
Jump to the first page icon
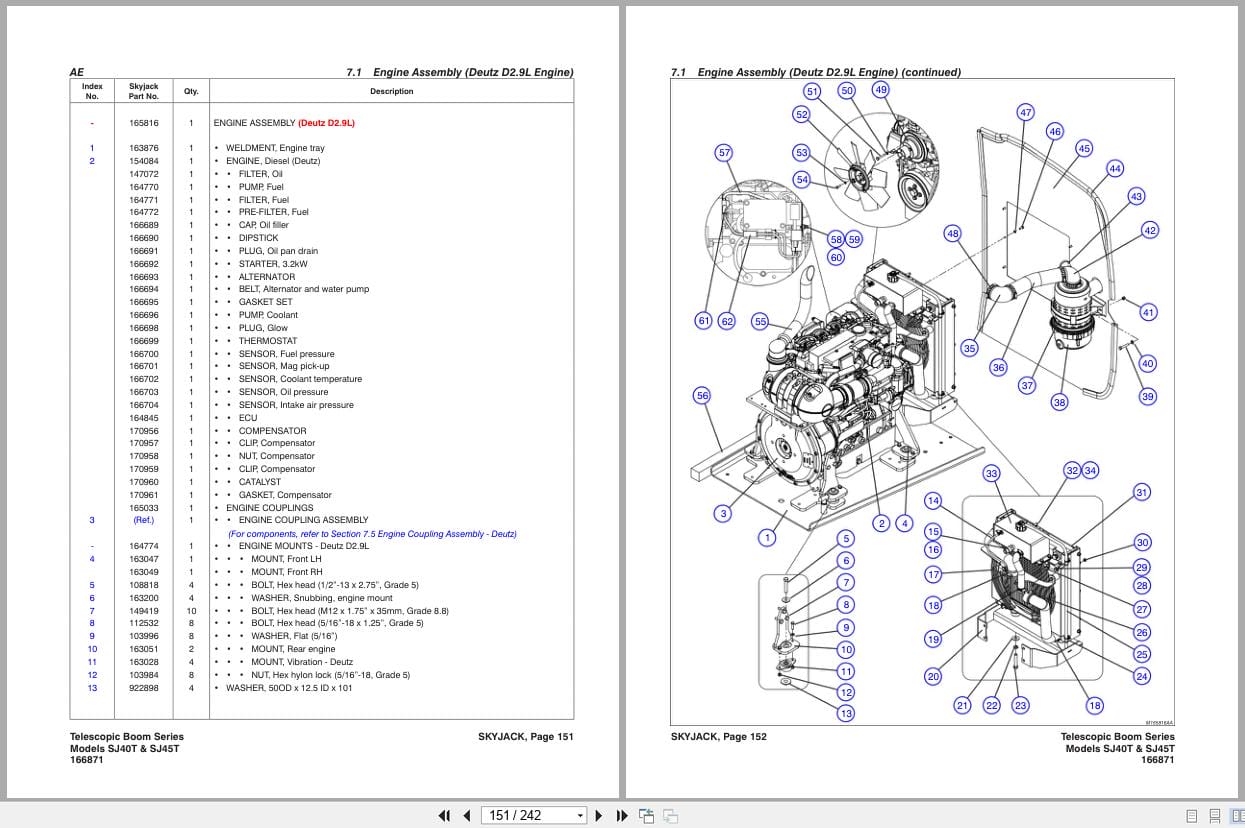[445, 815]
